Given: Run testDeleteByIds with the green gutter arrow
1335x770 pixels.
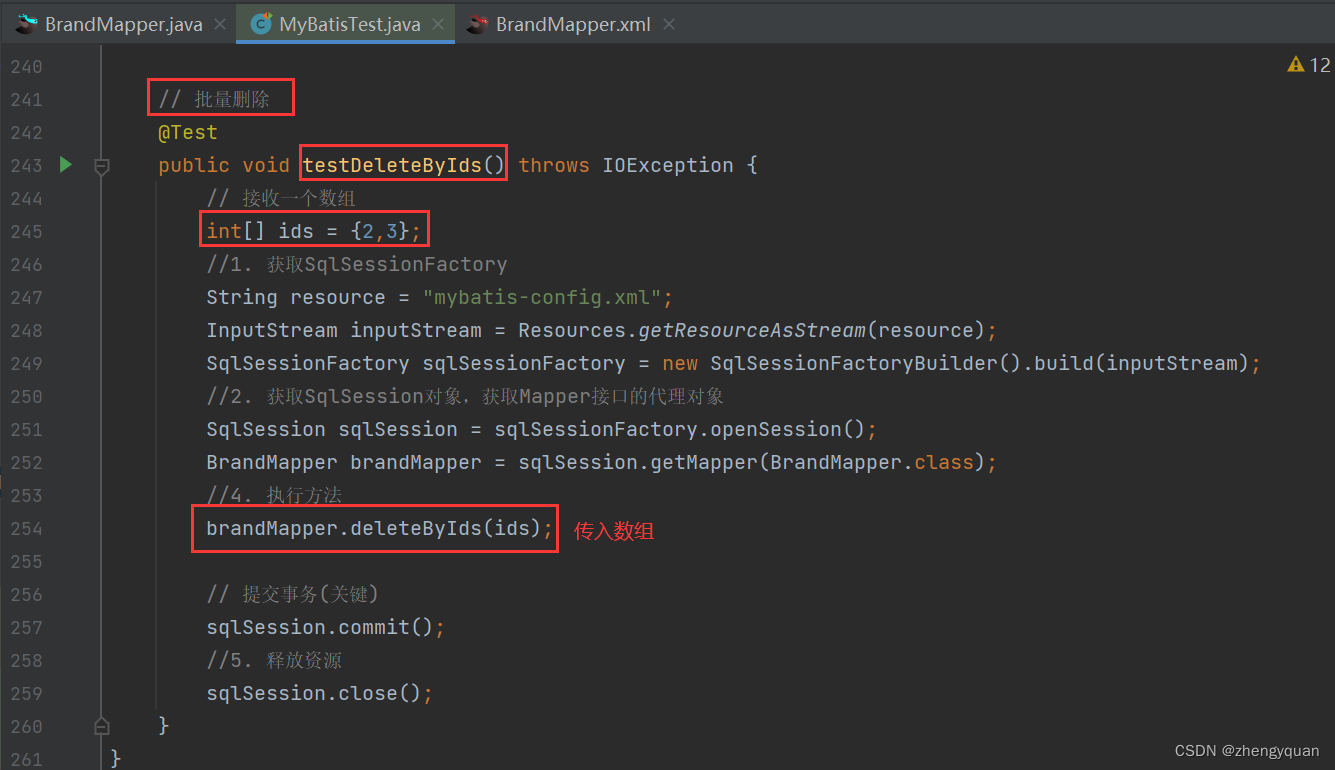Looking at the screenshot, I should click(66, 164).
